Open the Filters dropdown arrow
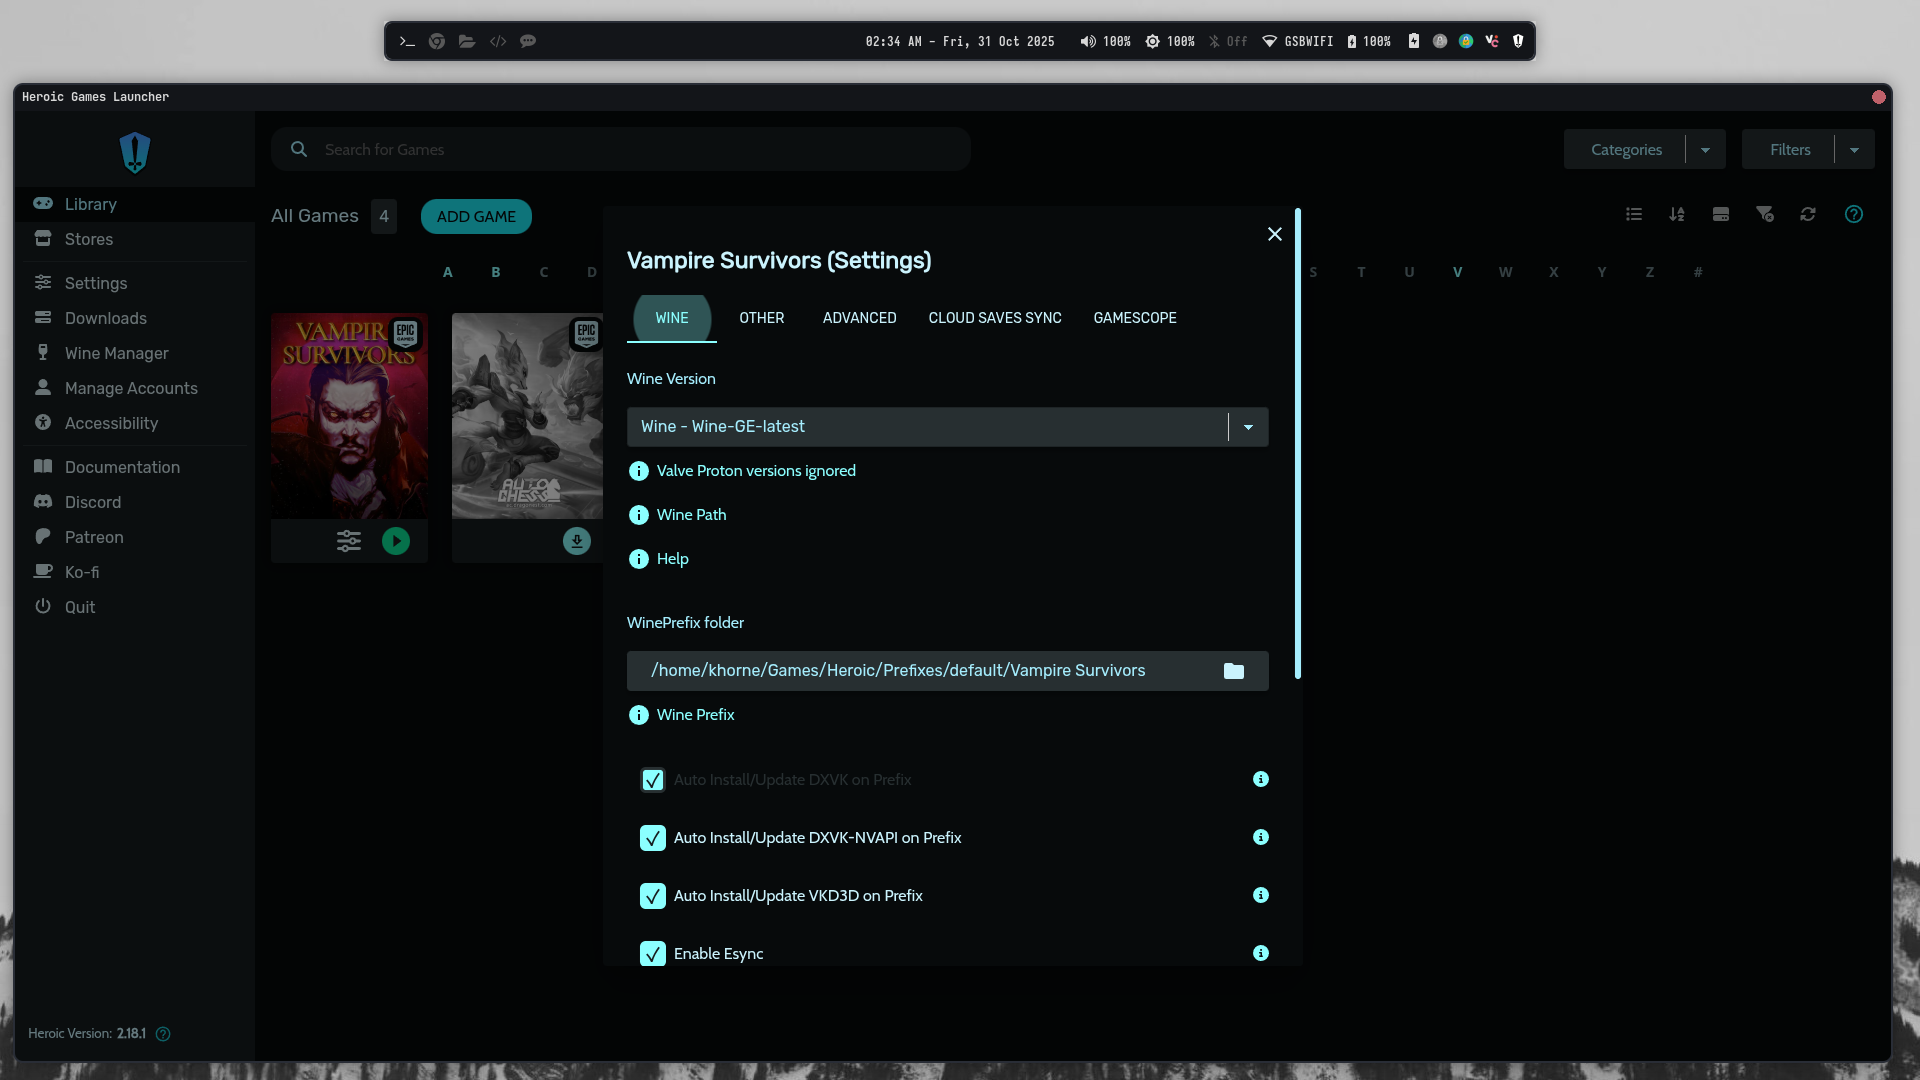 pos(1854,150)
